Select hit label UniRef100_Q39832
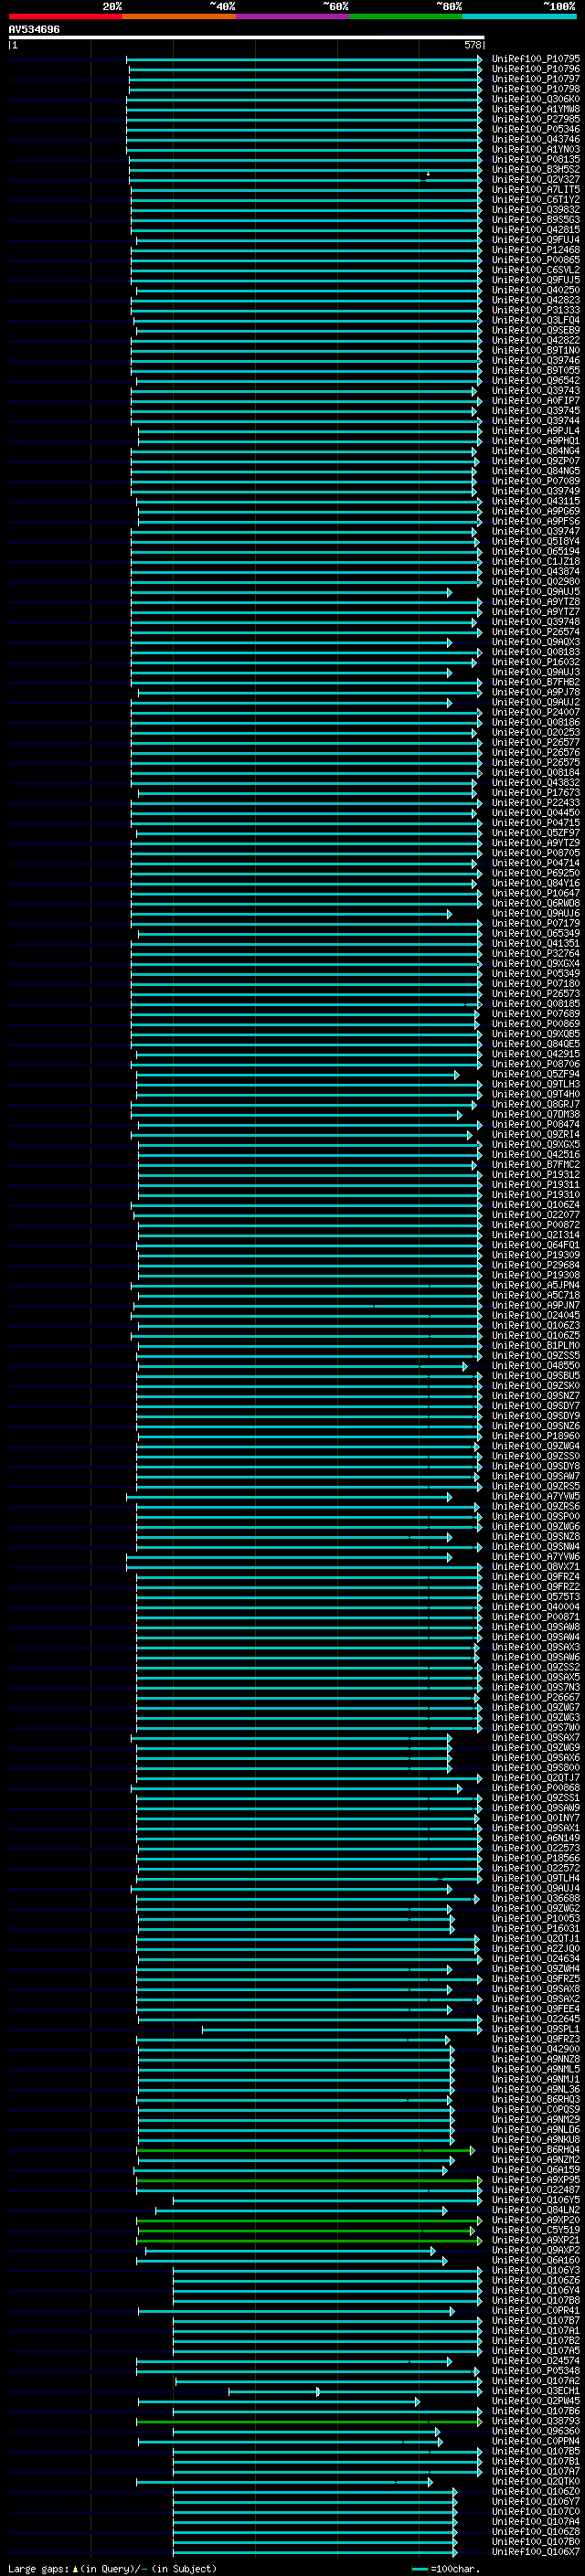Viewport: 585px width, 2576px height. click(535, 209)
